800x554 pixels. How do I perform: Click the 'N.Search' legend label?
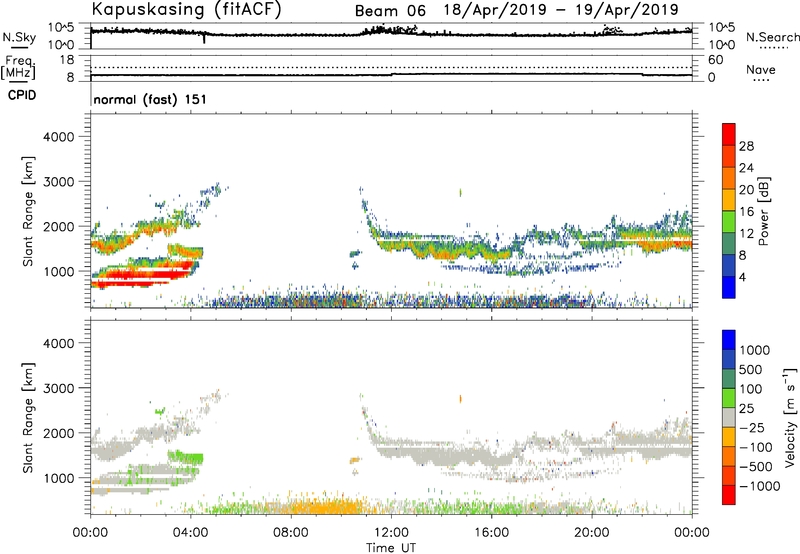click(773, 37)
